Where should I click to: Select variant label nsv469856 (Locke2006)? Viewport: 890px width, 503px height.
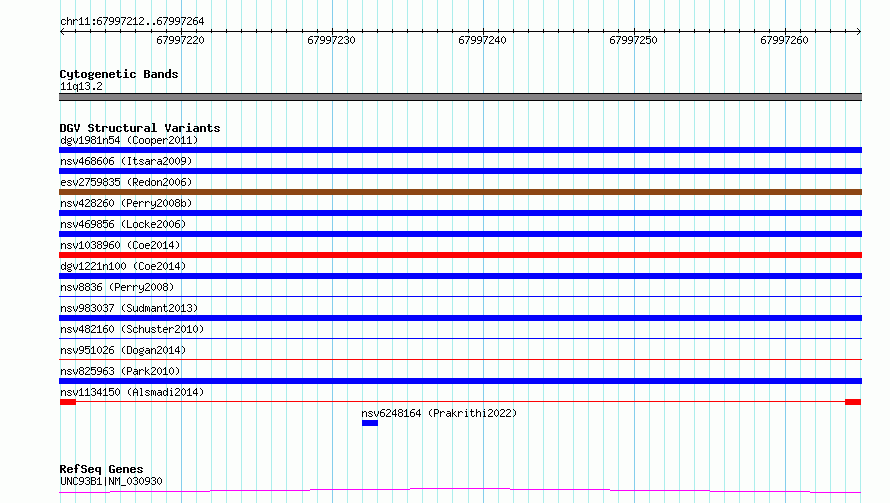123,224
